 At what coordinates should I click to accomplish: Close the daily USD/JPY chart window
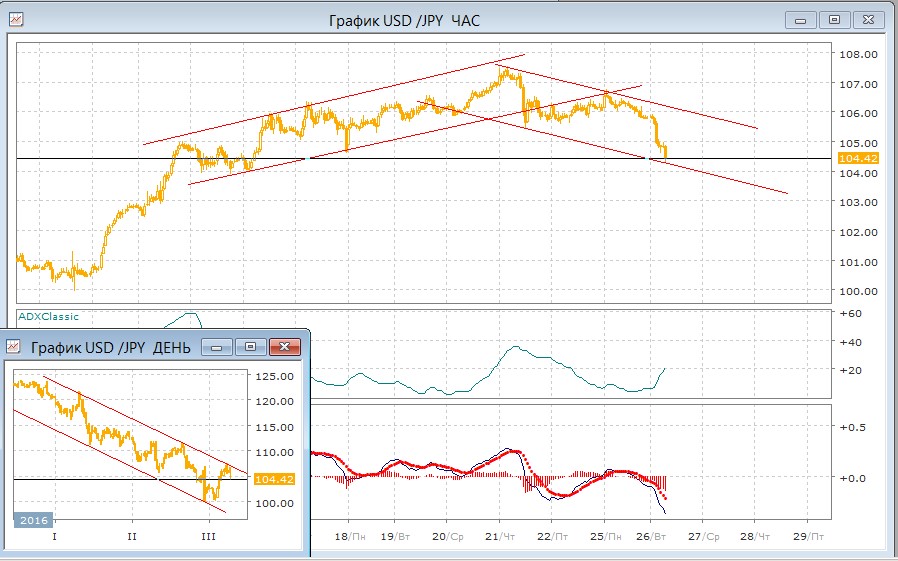[x=285, y=347]
